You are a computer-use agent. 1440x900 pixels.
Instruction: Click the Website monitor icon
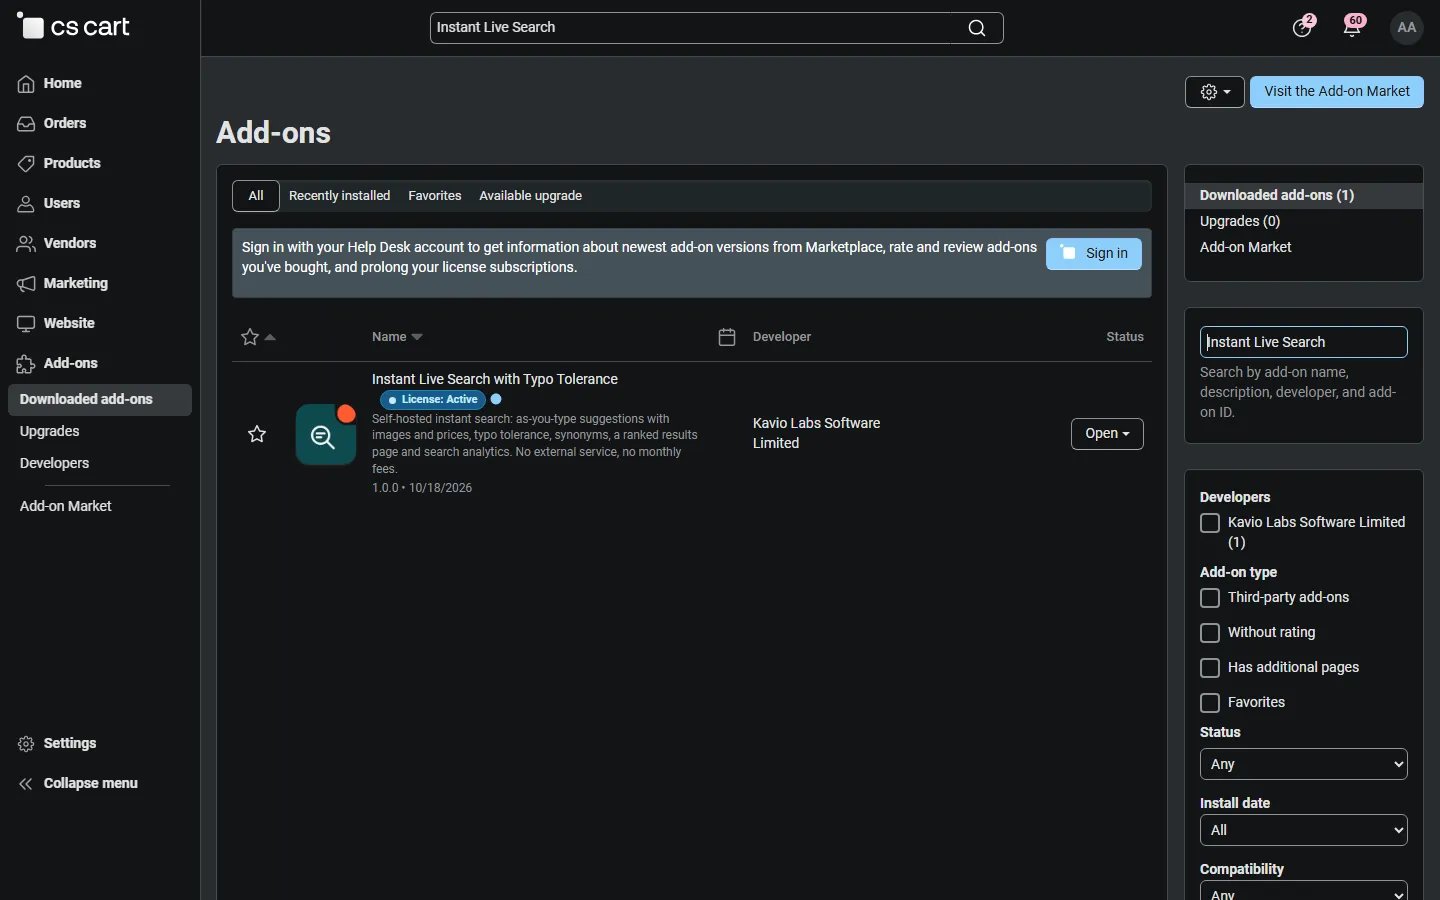[x=26, y=324]
